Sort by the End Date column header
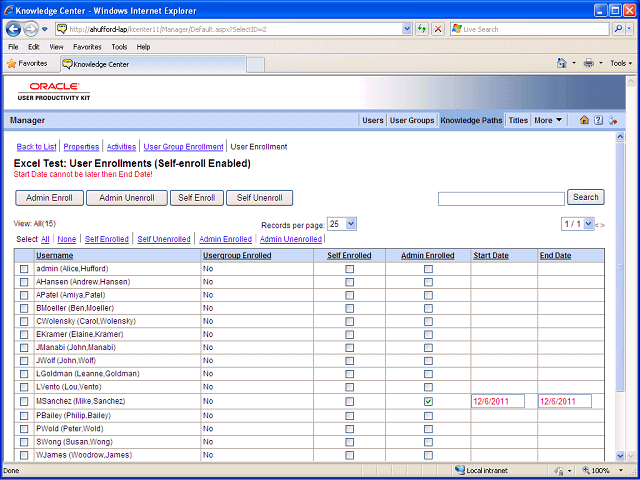Viewport: 640px width, 480px height. pyautogui.click(x=556, y=256)
